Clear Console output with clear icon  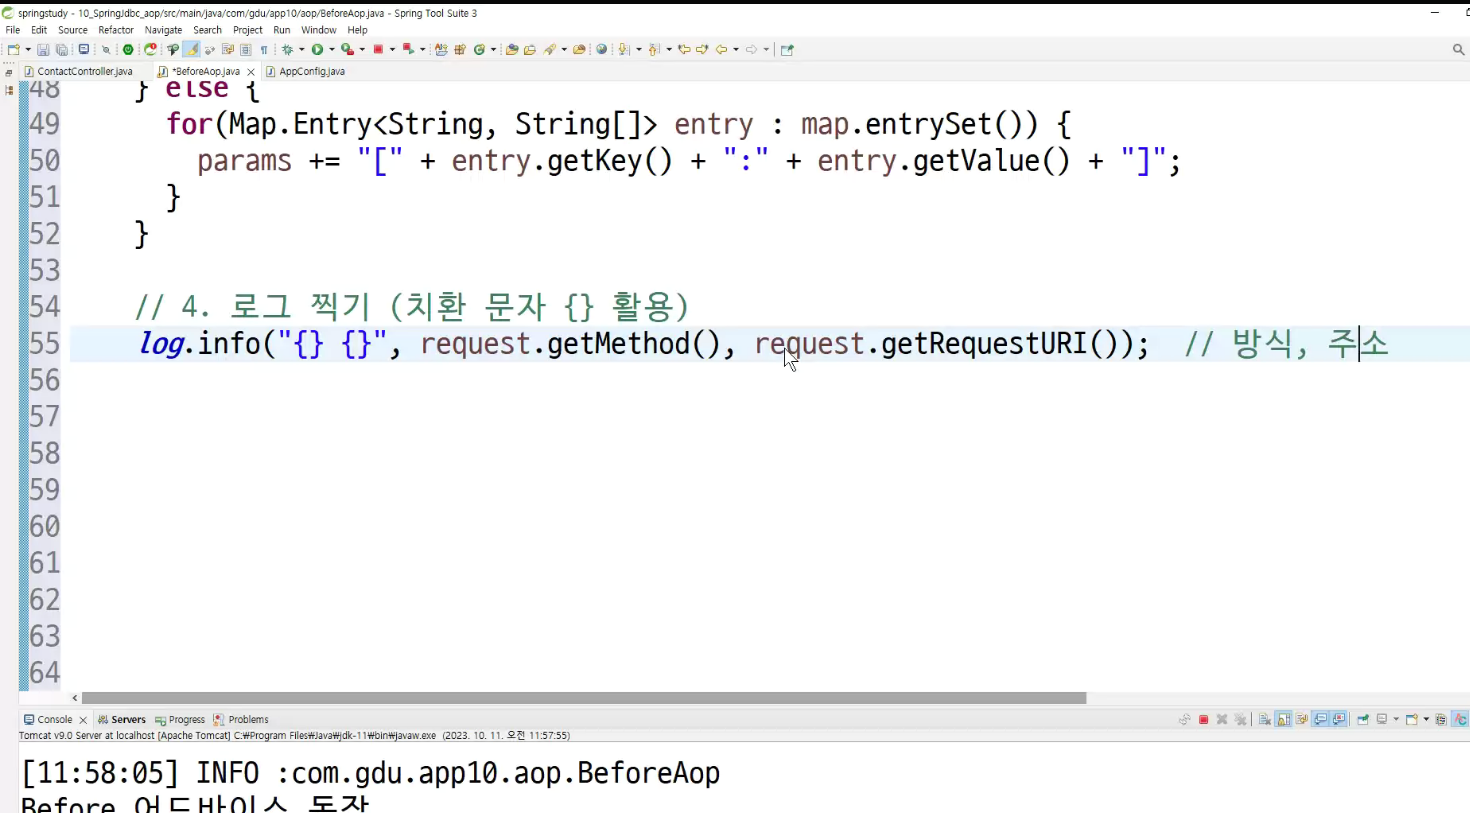(1265, 719)
